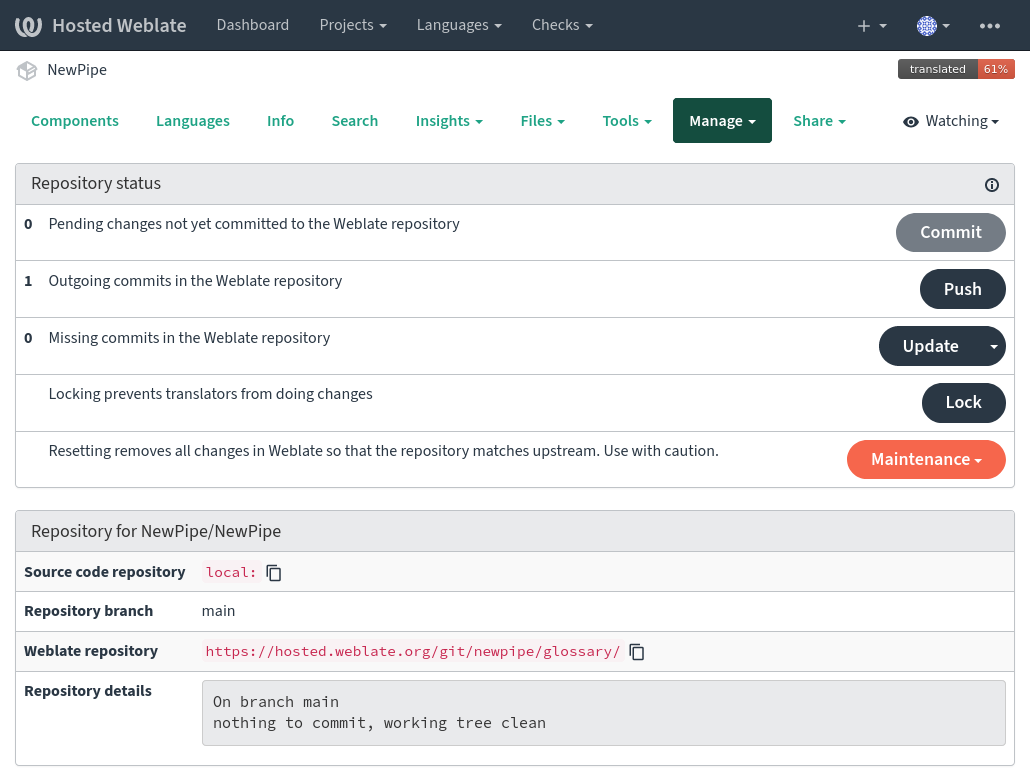Expand the Update button dropdown arrow
Image resolution: width=1030 pixels, height=778 pixels.
993,346
